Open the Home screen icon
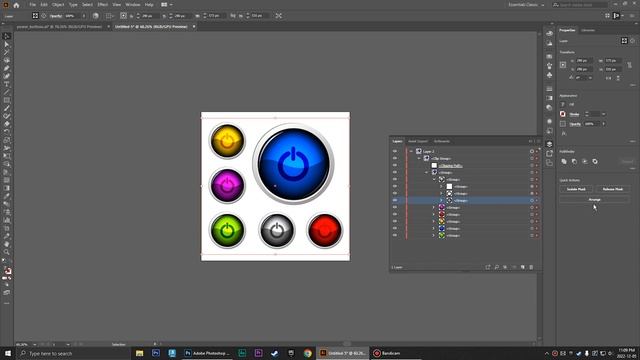Image resolution: width=640 pixels, height=360 pixels. pos(16,5)
